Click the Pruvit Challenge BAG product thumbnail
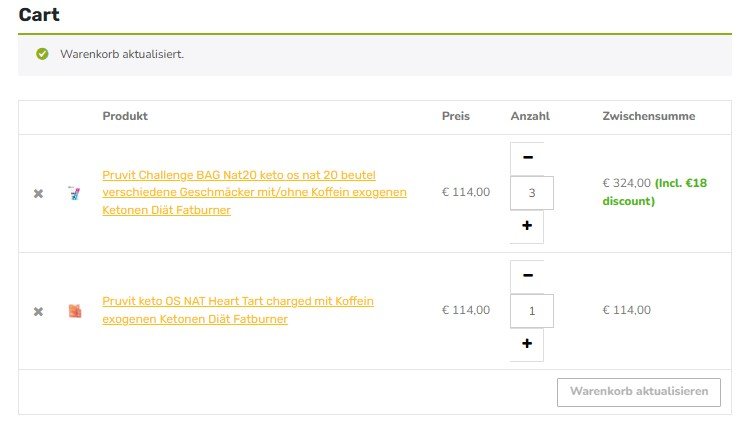Viewport: 745px width, 431px height. point(73,193)
